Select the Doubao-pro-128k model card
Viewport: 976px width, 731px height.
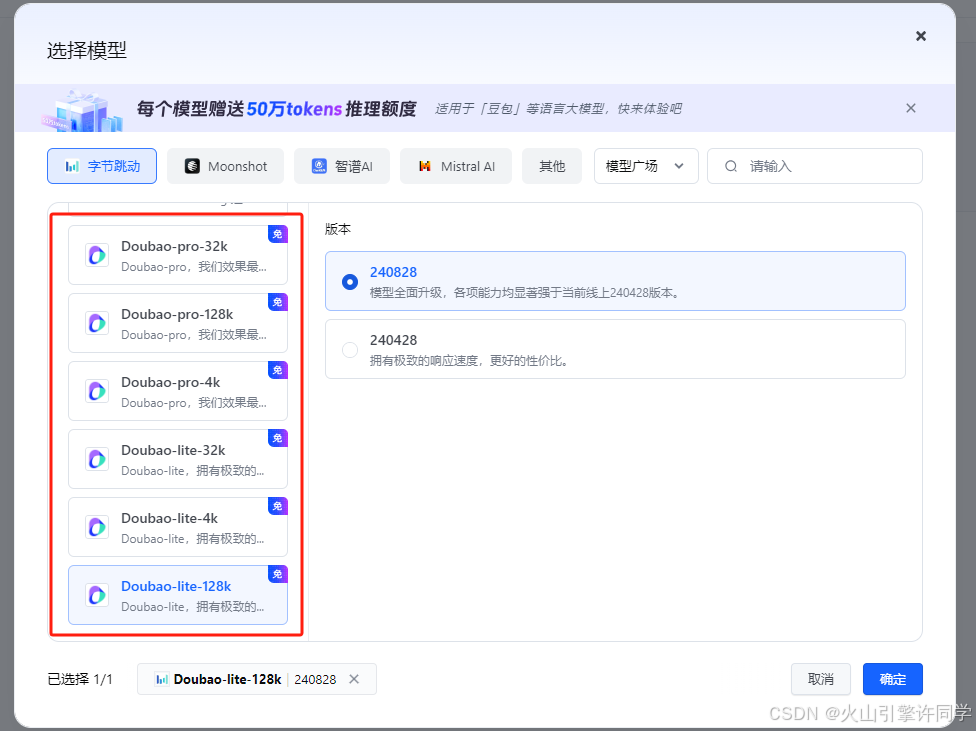(178, 323)
